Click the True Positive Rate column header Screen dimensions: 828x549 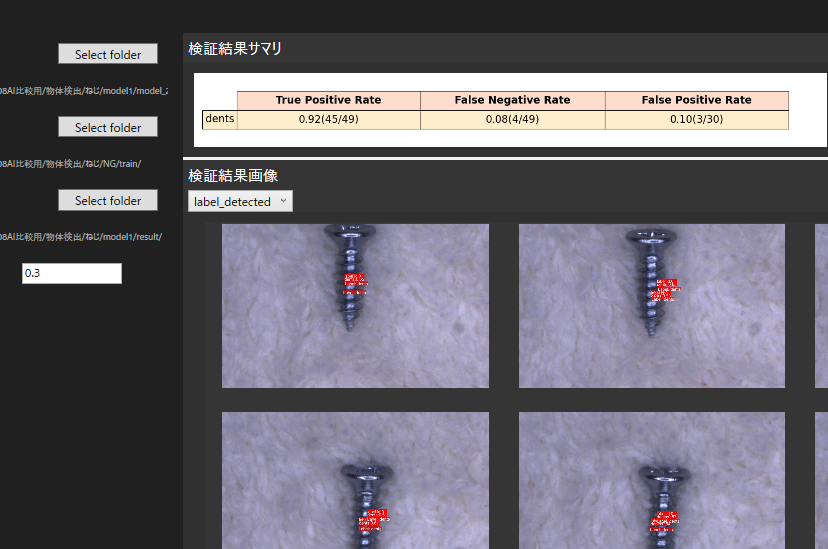[328, 100]
